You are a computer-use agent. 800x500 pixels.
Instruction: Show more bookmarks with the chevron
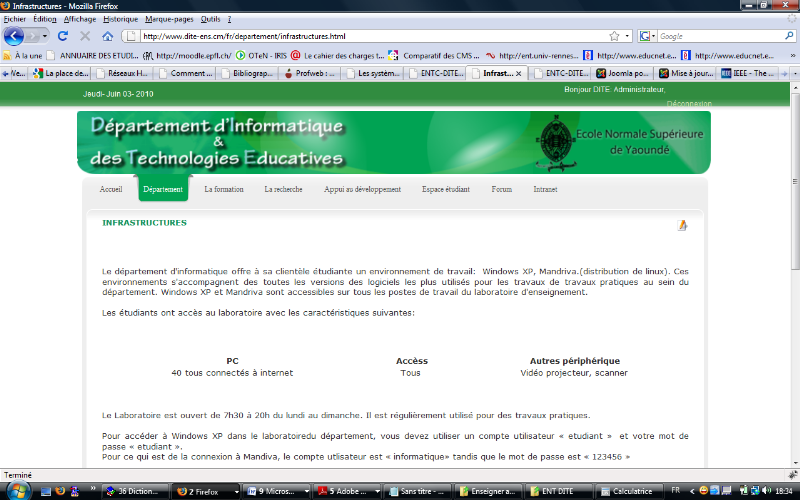coord(793,55)
